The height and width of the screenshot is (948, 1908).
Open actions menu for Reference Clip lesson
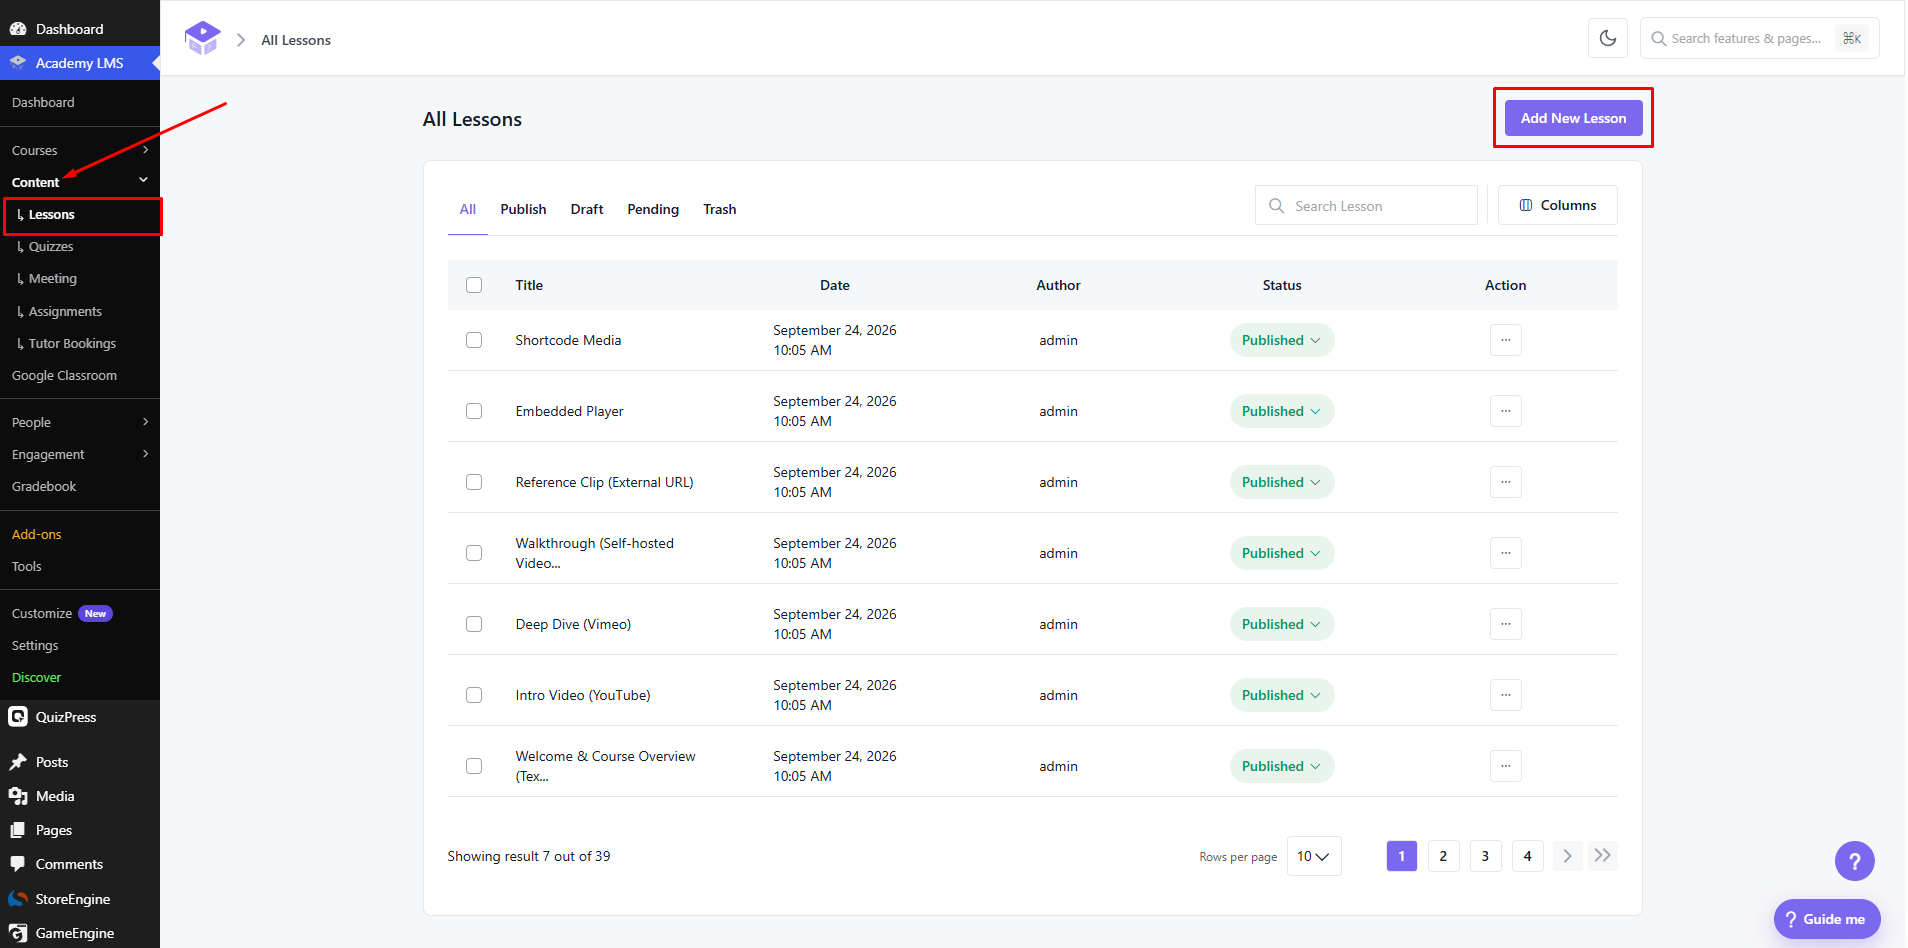[x=1505, y=482]
